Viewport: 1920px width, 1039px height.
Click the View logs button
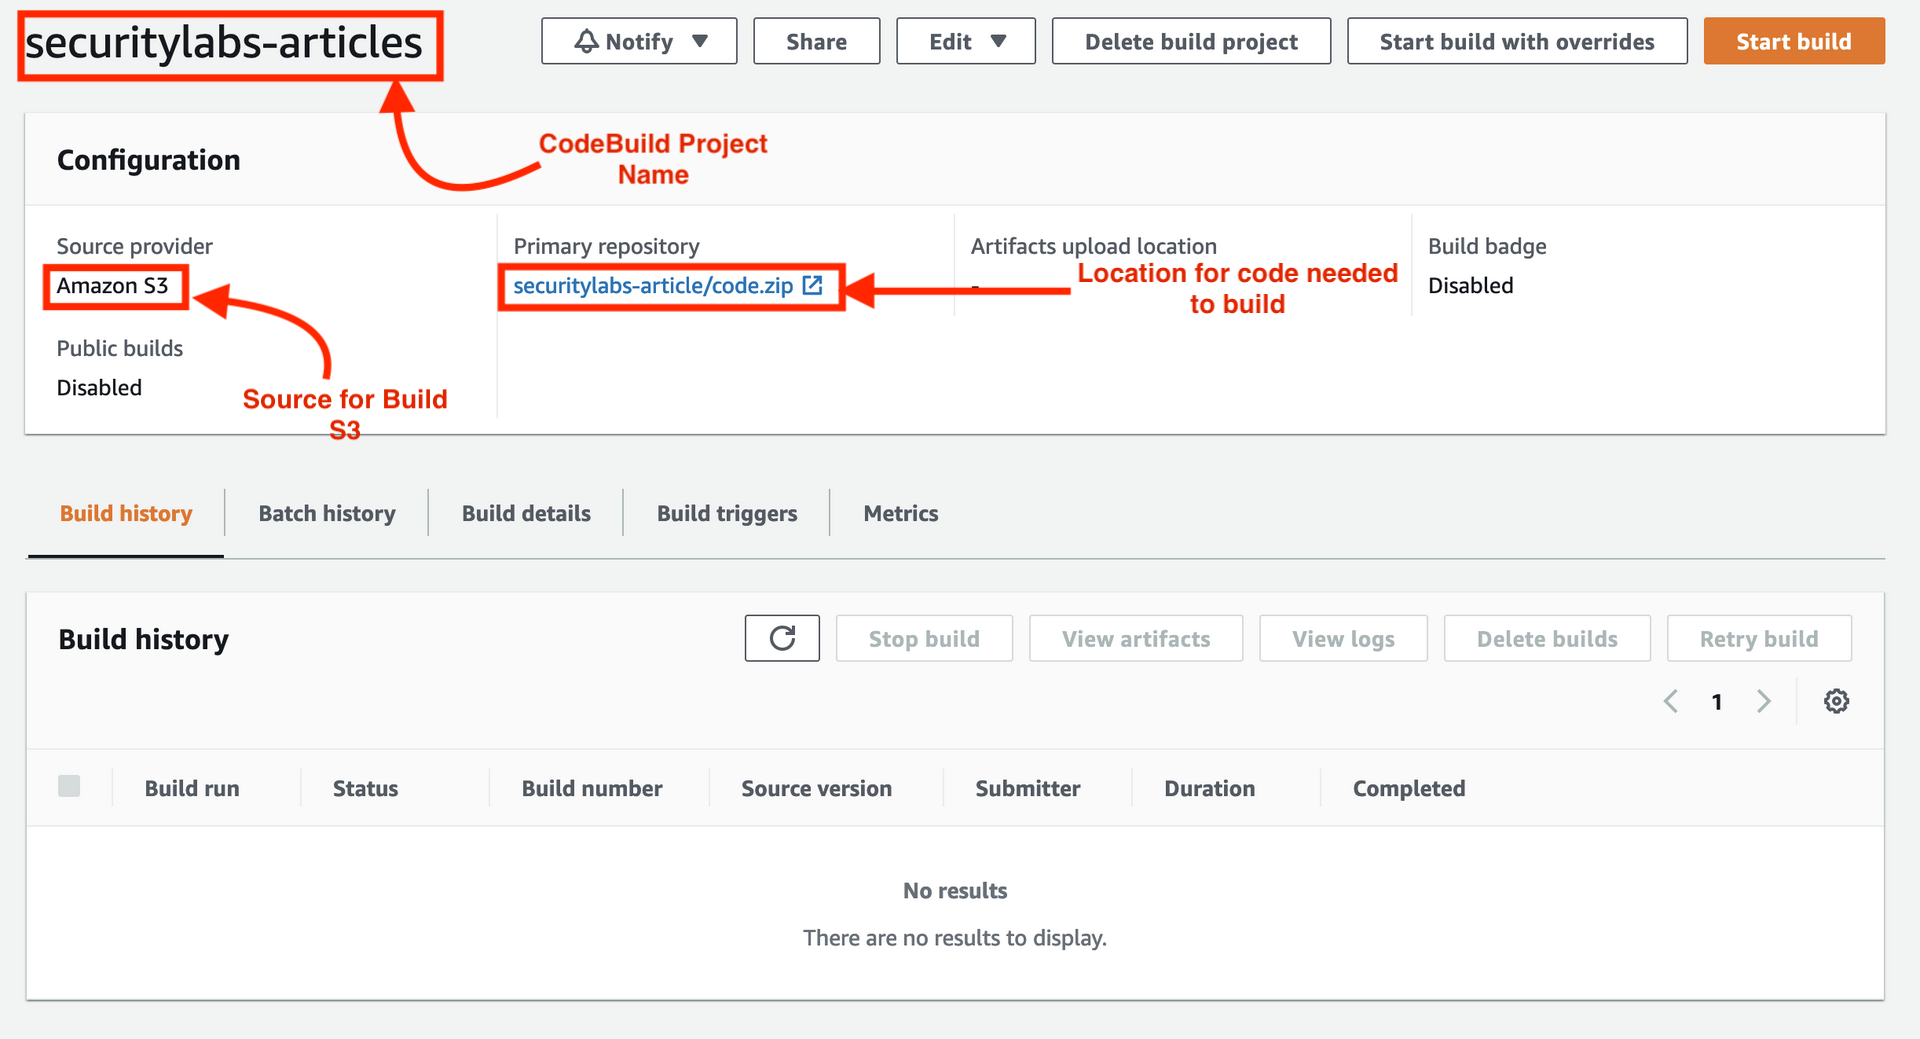tap(1343, 638)
